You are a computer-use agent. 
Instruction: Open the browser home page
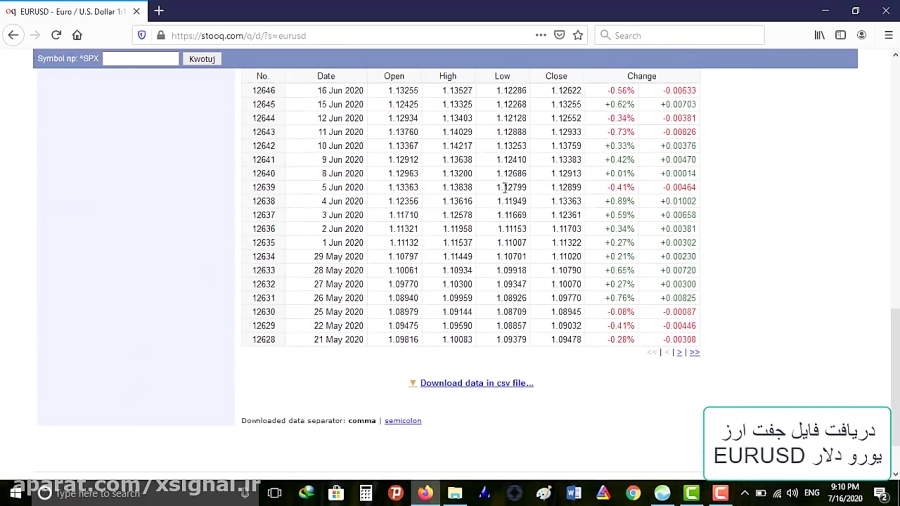point(77,35)
